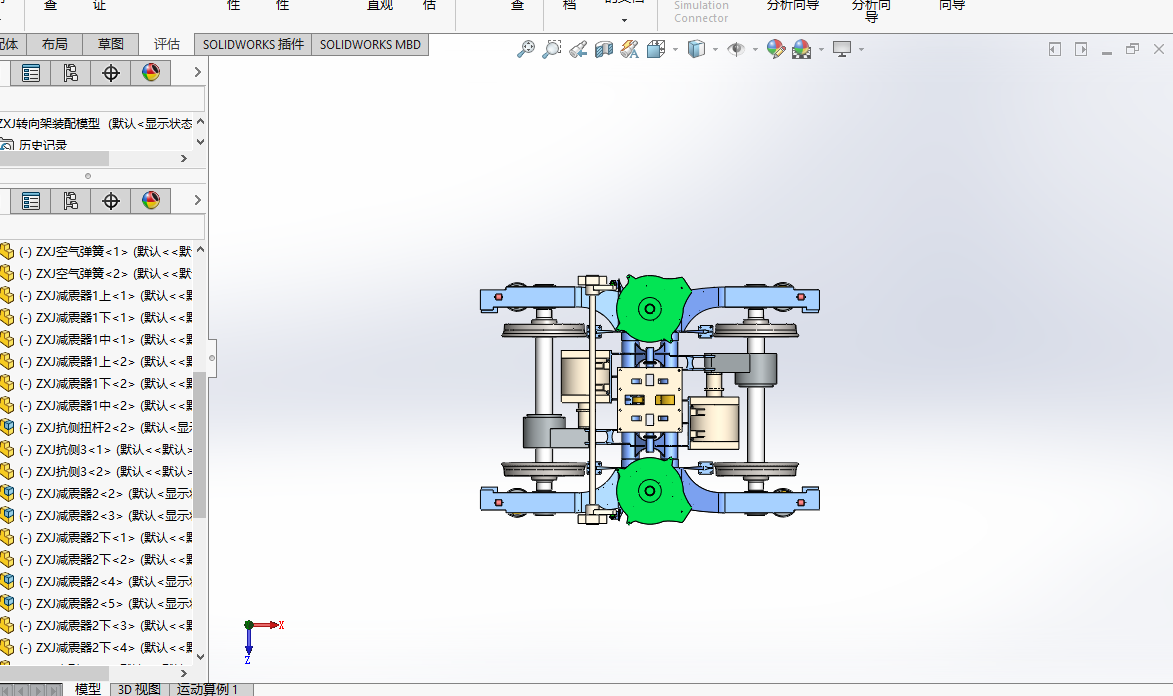
Task: Click Simulation Connector ribbon button
Action: [x=701, y=11]
